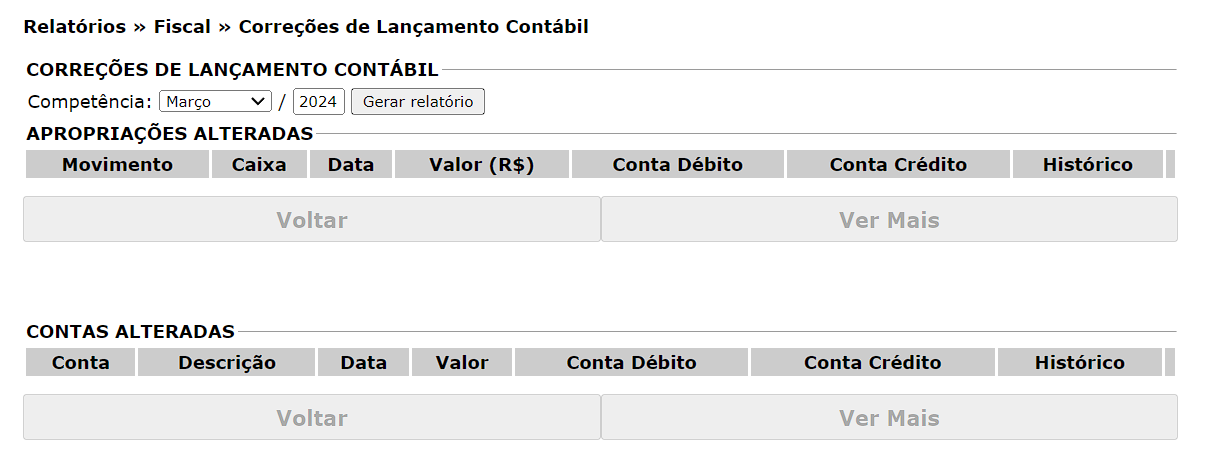The width and height of the screenshot is (1212, 469).
Task: Select the Caixa column header
Action: (259, 165)
